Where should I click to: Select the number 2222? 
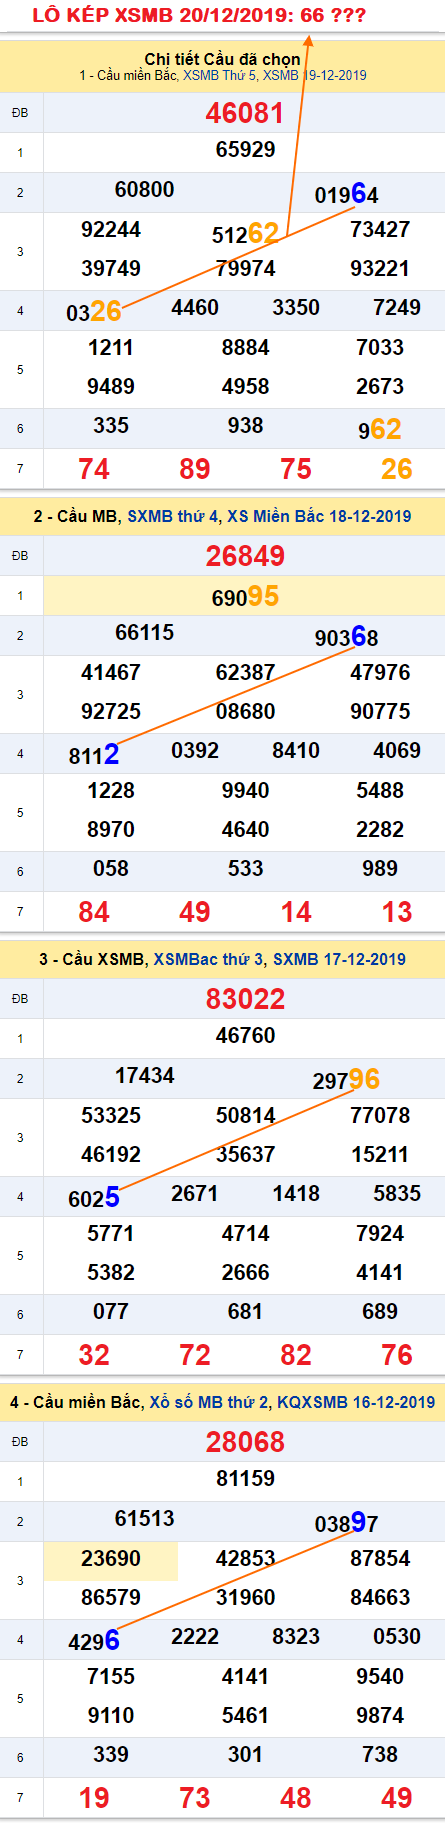(x=195, y=1637)
